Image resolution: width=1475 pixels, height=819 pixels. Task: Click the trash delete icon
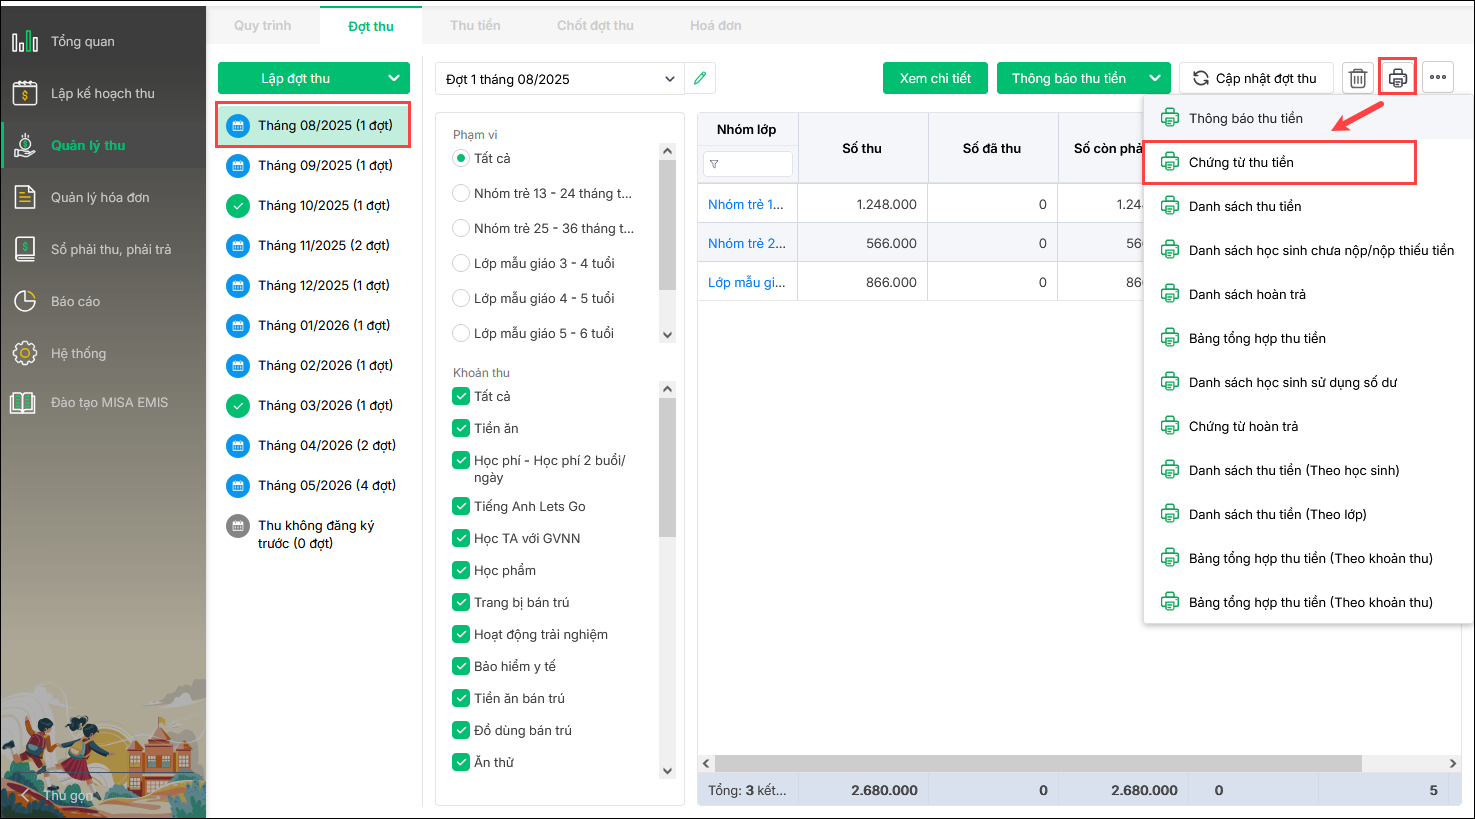coord(1357,78)
